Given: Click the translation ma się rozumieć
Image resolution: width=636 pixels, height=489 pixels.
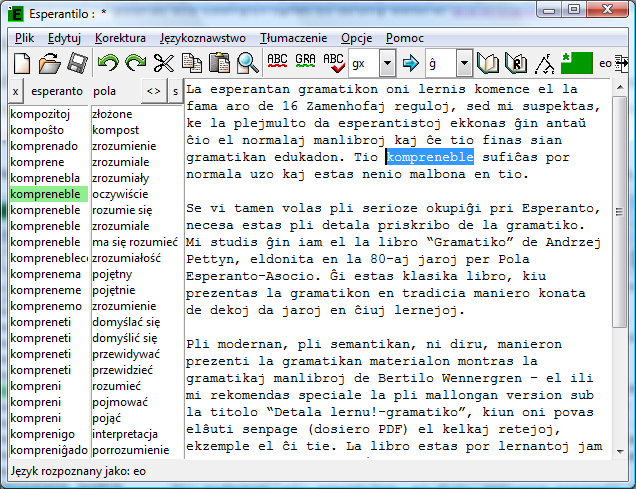Looking at the screenshot, I should click(x=135, y=242).
